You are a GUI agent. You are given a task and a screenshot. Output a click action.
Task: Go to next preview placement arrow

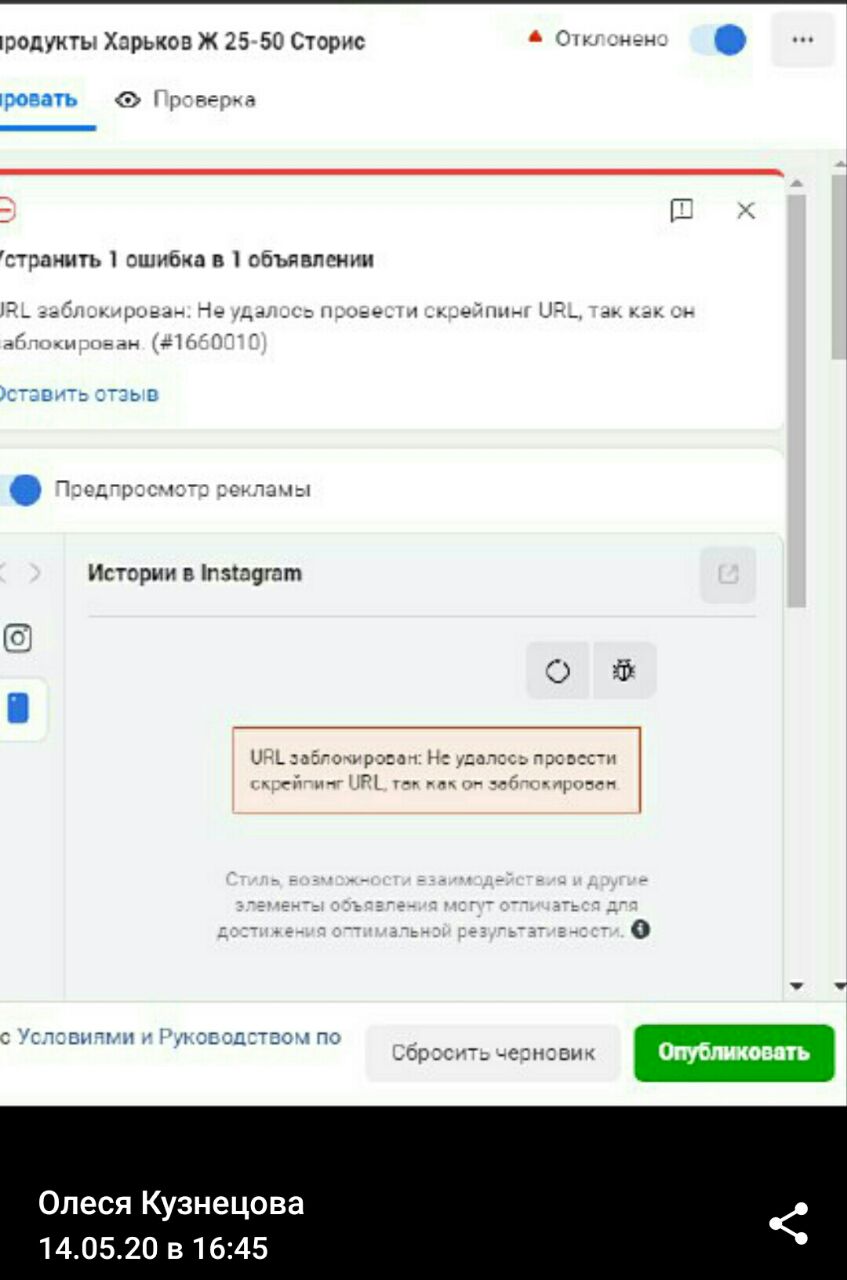[x=35, y=573]
